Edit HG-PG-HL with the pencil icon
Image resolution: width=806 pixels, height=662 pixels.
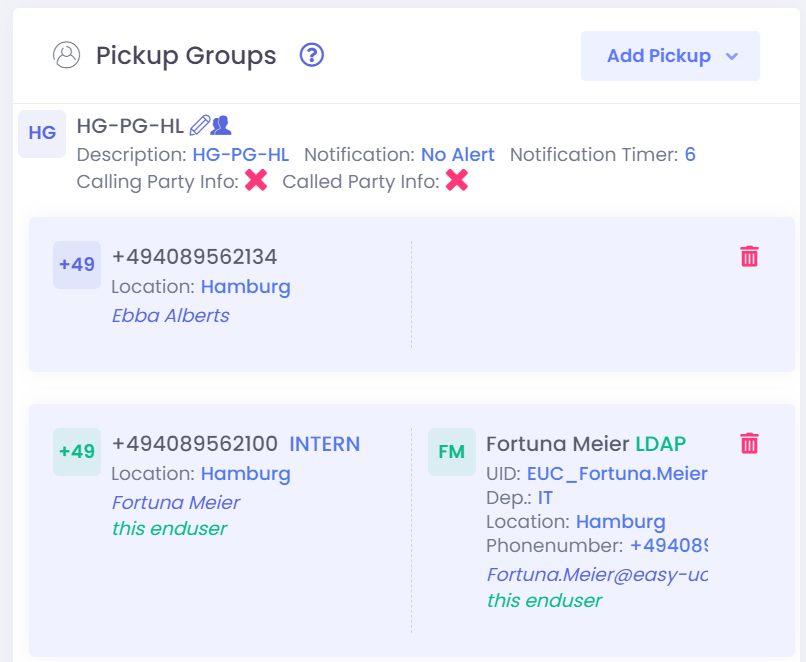pos(199,125)
